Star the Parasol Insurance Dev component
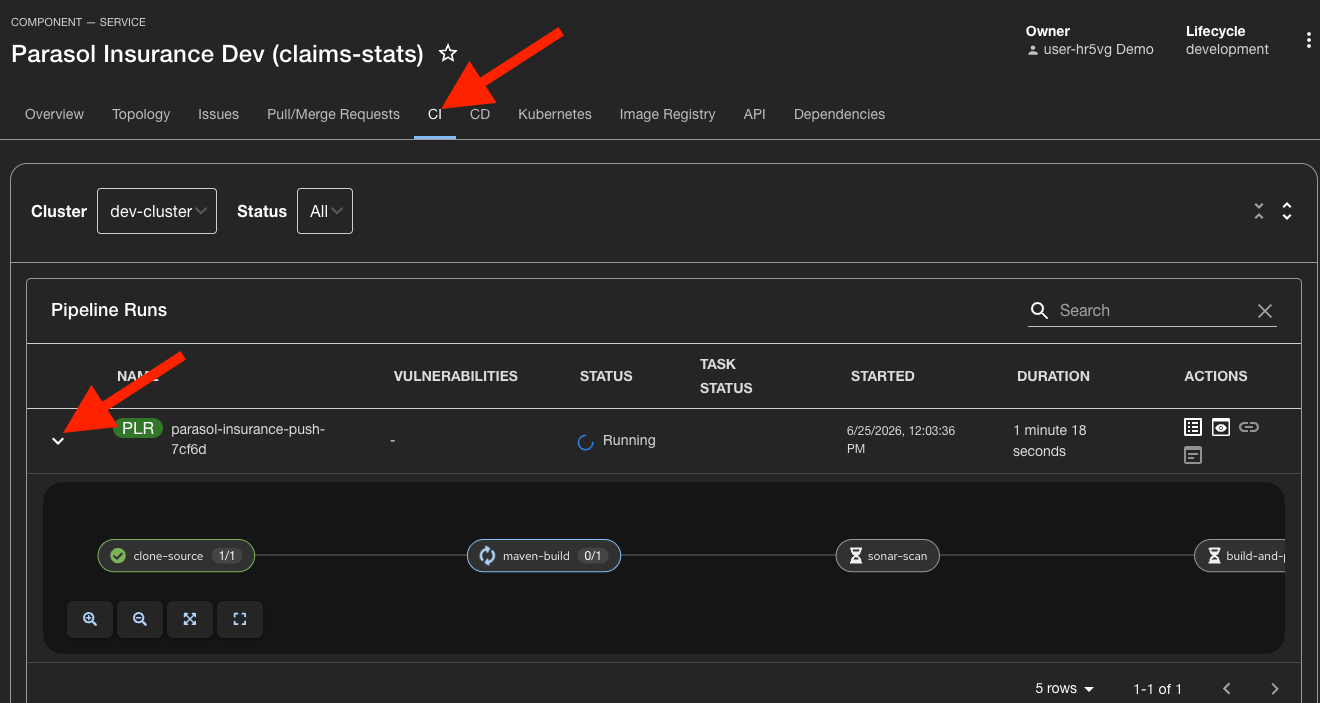The image size is (1320, 703). click(x=448, y=54)
